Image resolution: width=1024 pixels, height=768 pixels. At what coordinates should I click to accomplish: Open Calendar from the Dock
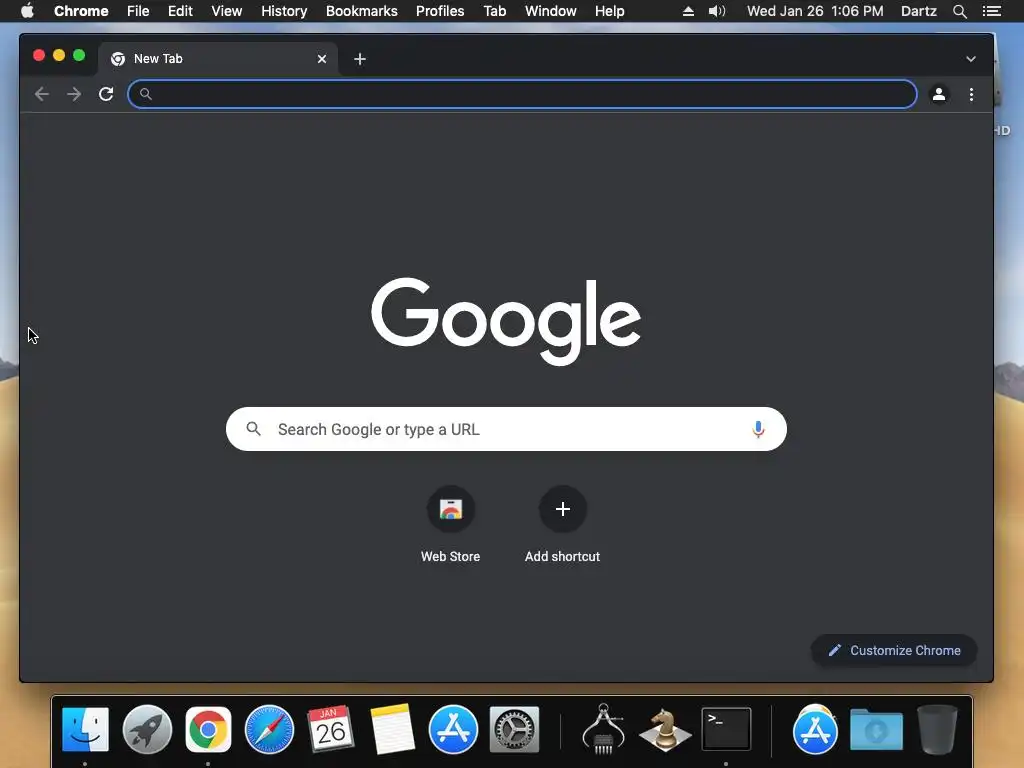tap(330, 729)
